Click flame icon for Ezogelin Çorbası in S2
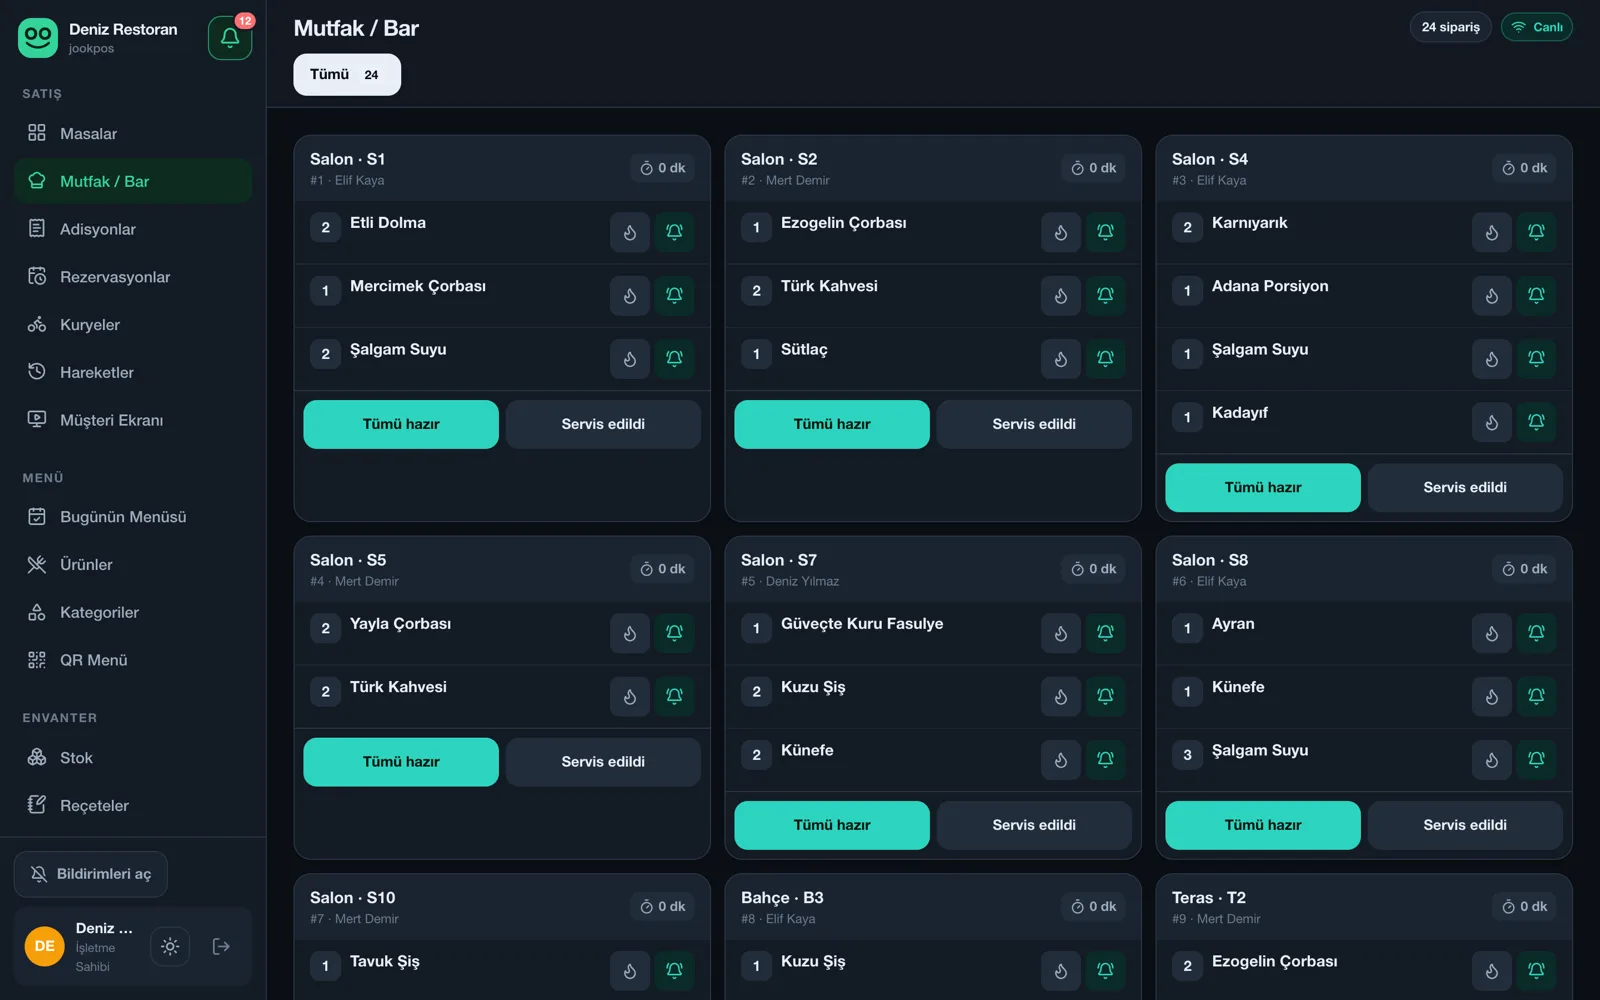Screen dimensions: 1600x1000 [1061, 232]
